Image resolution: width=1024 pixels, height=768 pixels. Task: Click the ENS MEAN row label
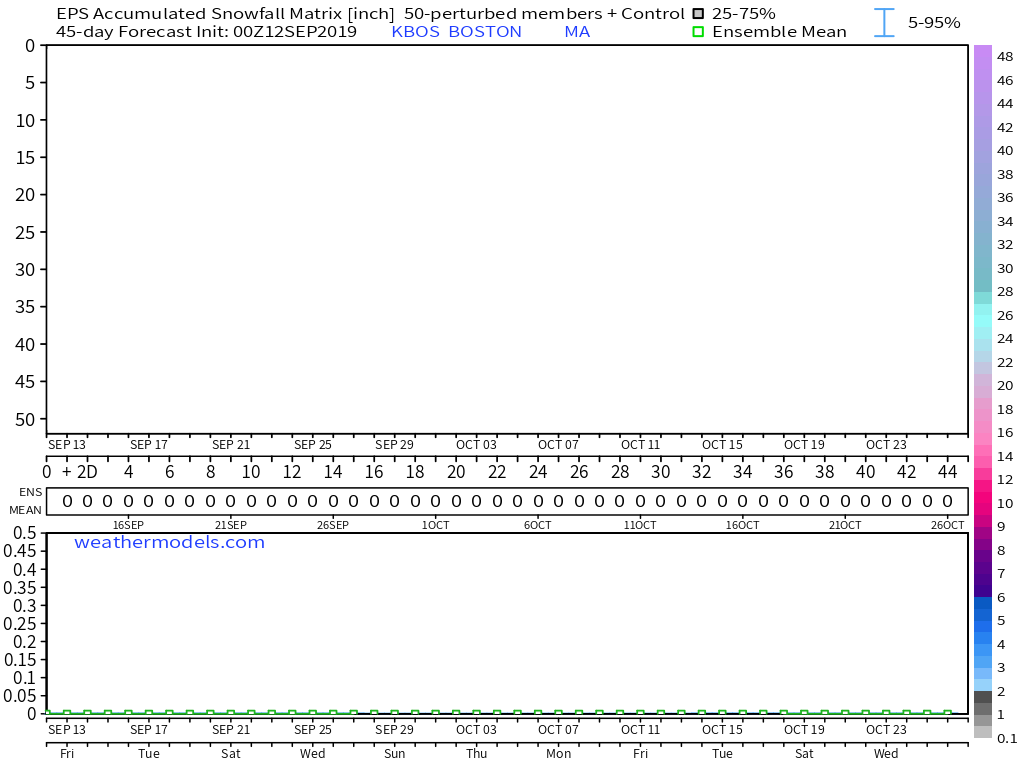pyautogui.click(x=26, y=501)
